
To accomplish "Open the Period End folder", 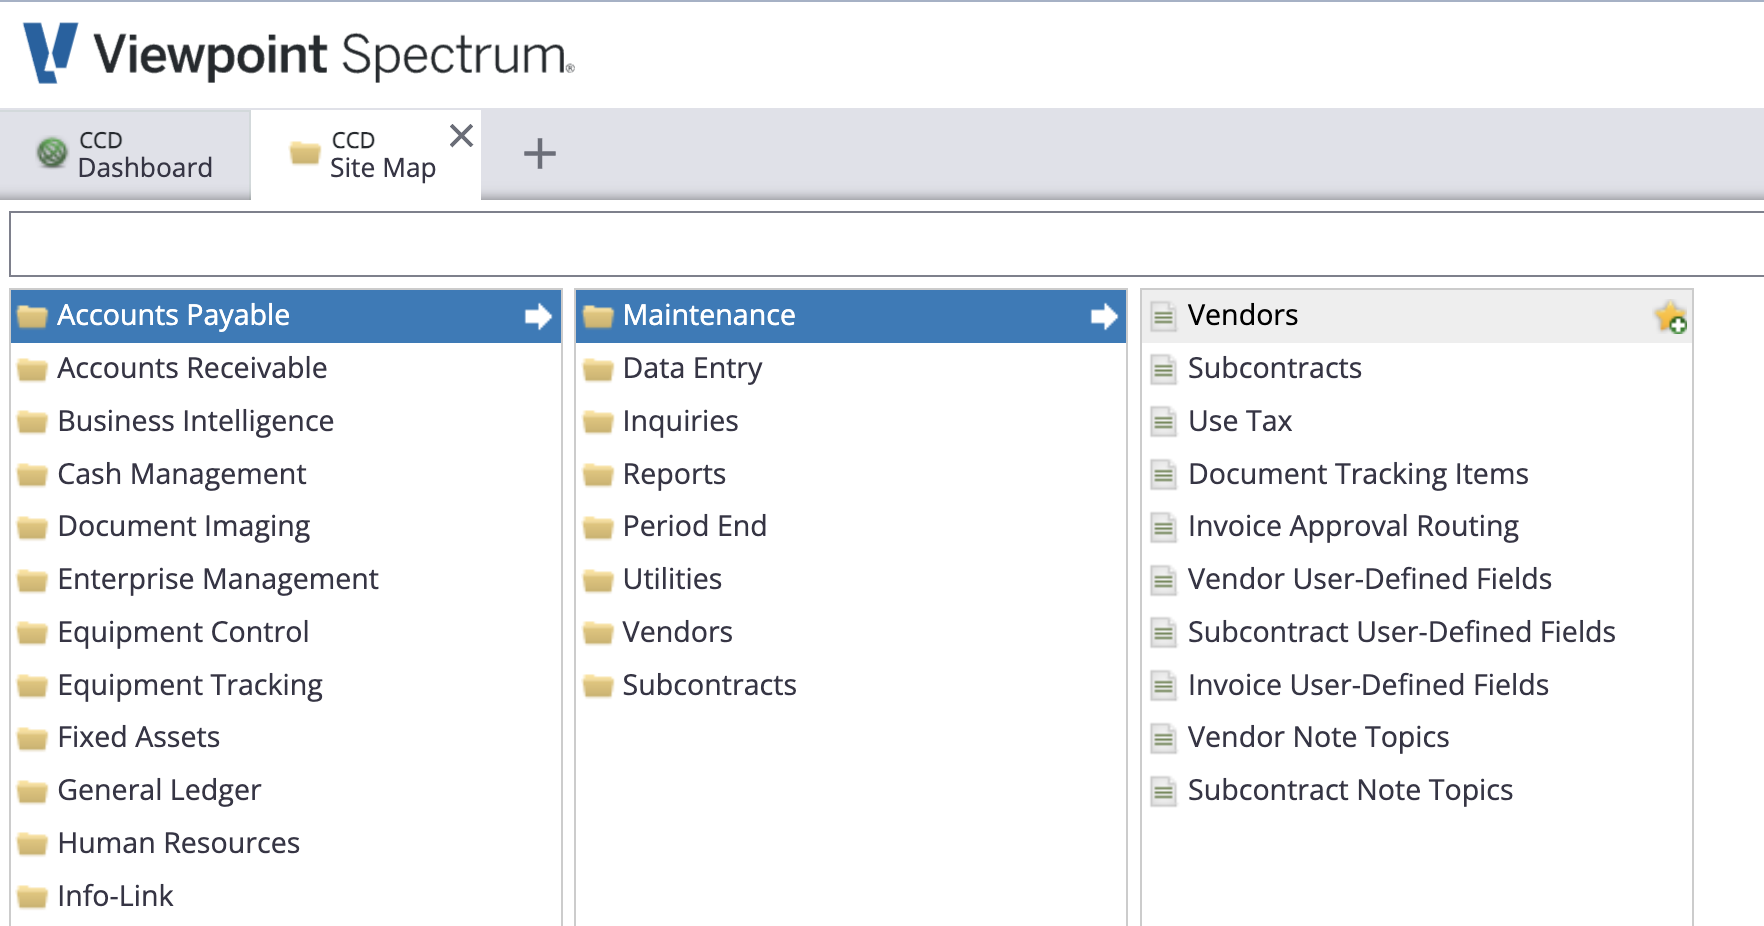I will (851, 526).
